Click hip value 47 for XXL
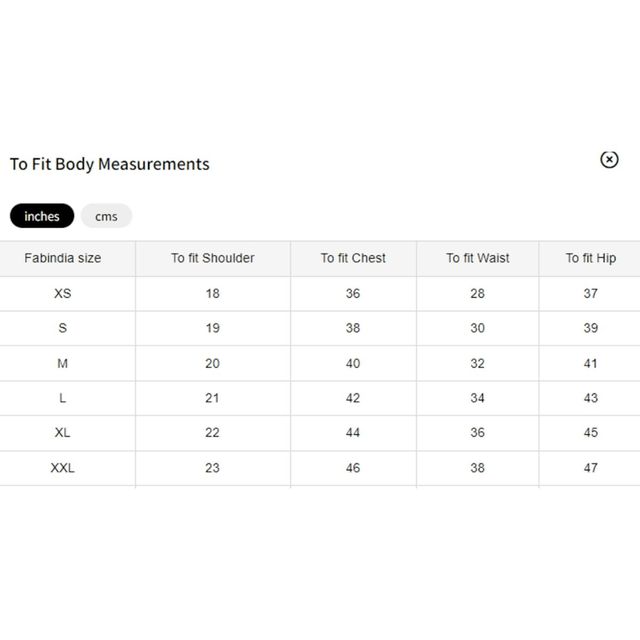Image resolution: width=640 pixels, height=640 pixels. point(591,468)
